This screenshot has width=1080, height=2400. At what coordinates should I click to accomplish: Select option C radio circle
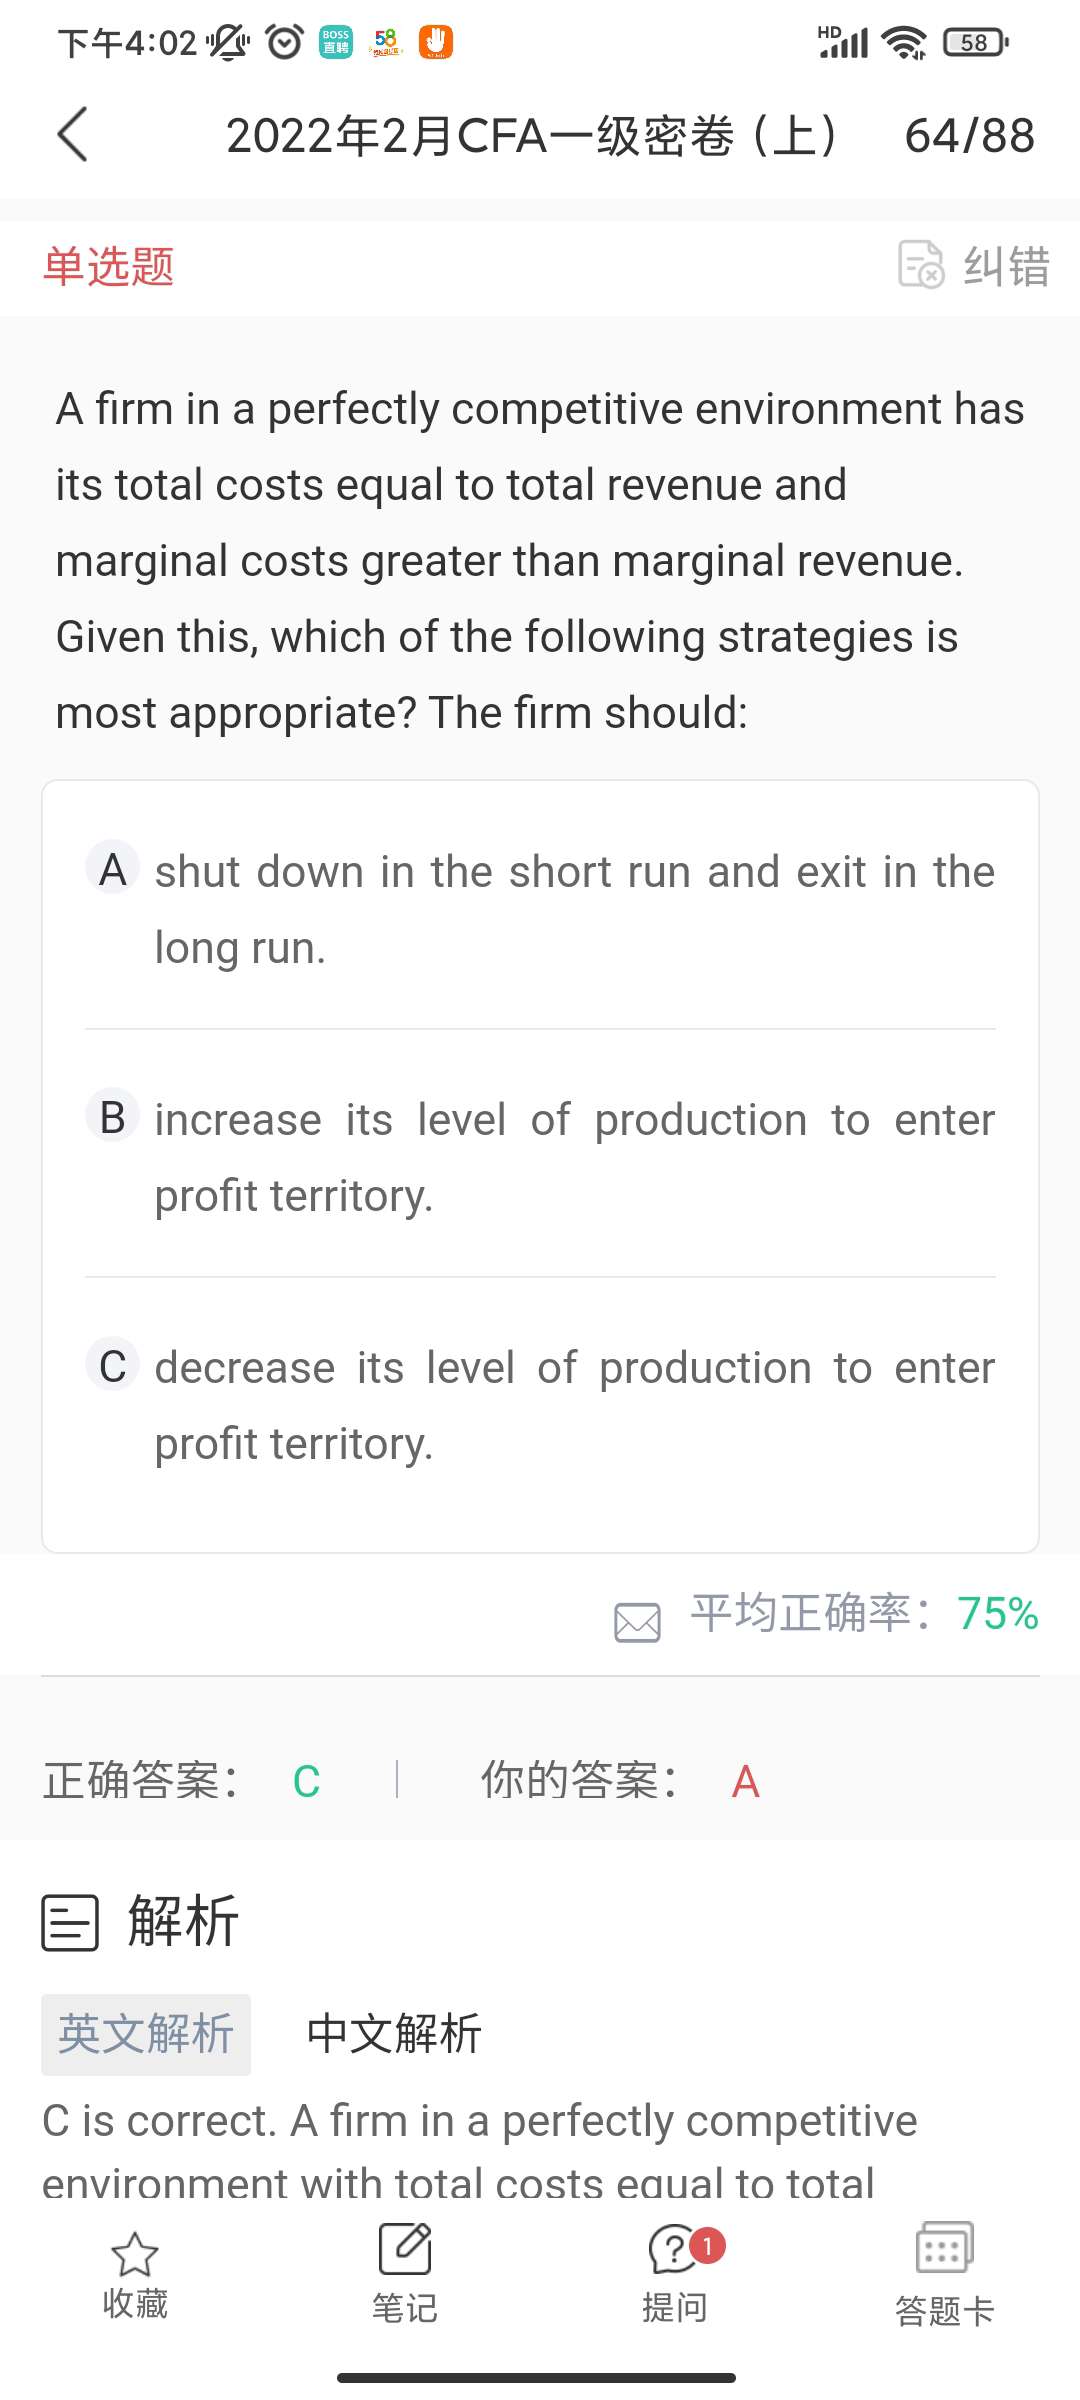tap(113, 1364)
